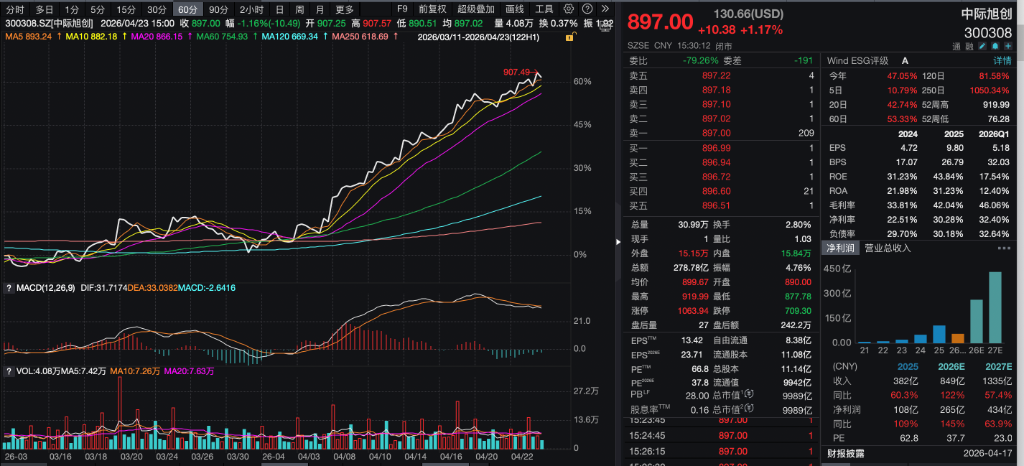Click the stock name 中际旭创 header
This screenshot has height=466, width=1024.
click(989, 14)
